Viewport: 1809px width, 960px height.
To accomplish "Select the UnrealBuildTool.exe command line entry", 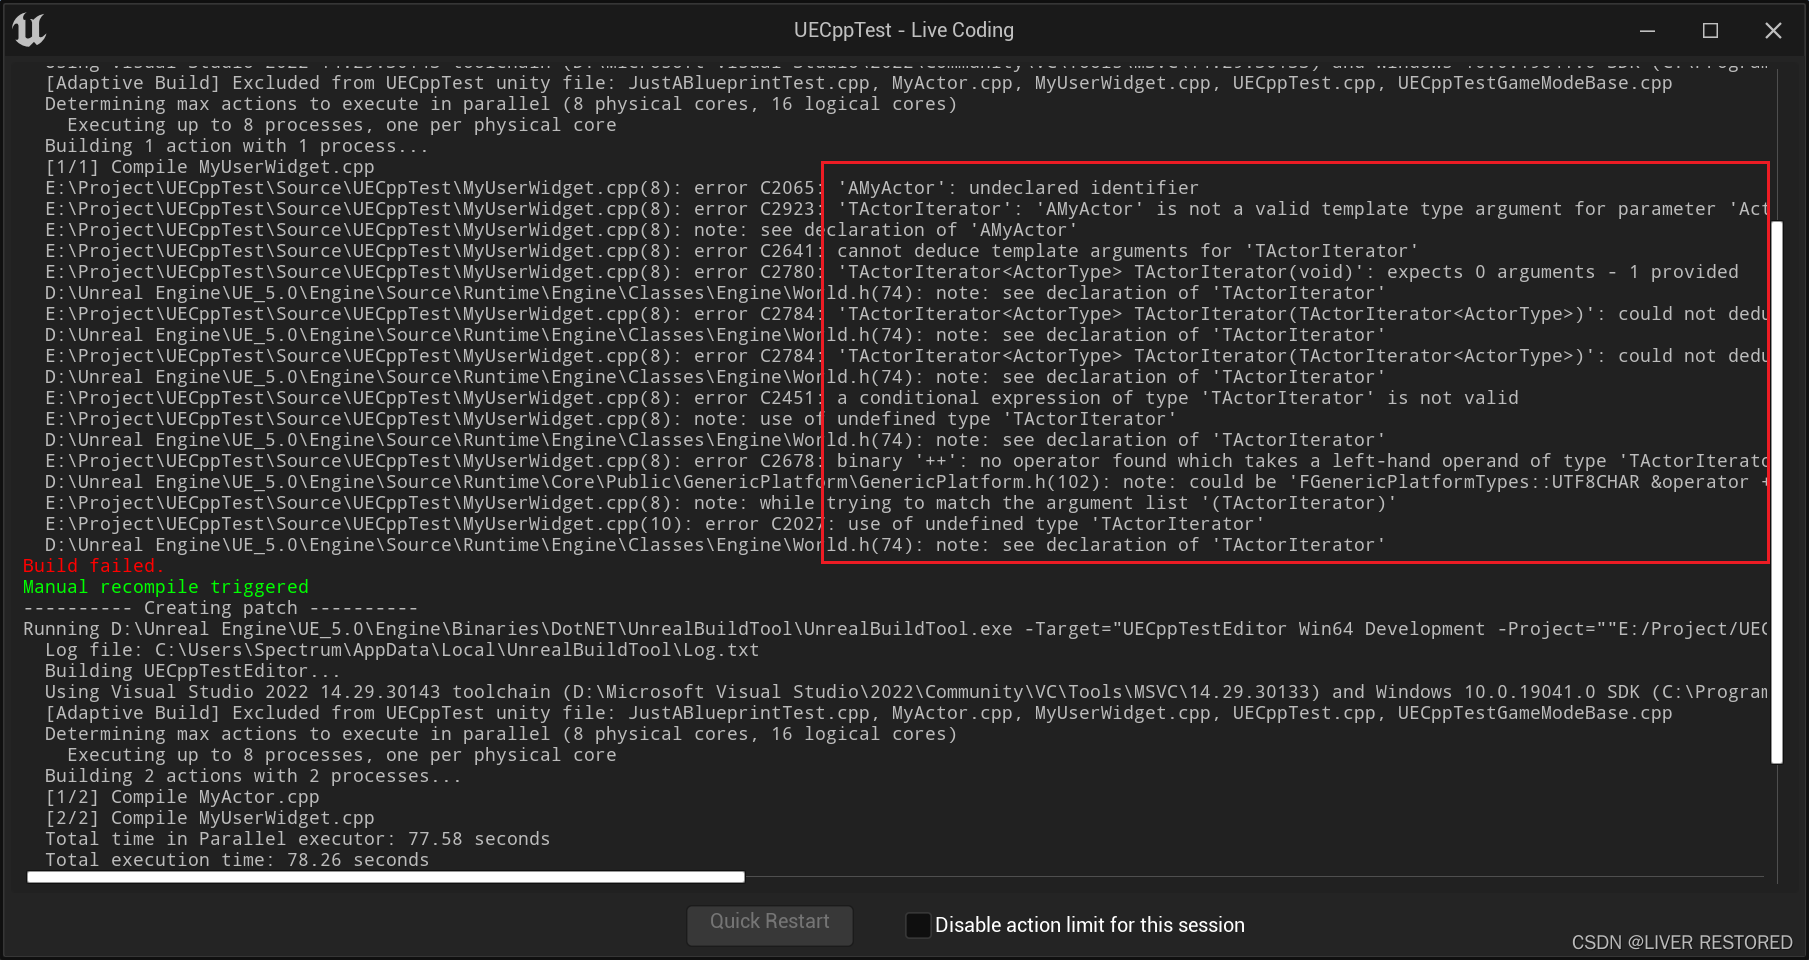I will [x=600, y=628].
